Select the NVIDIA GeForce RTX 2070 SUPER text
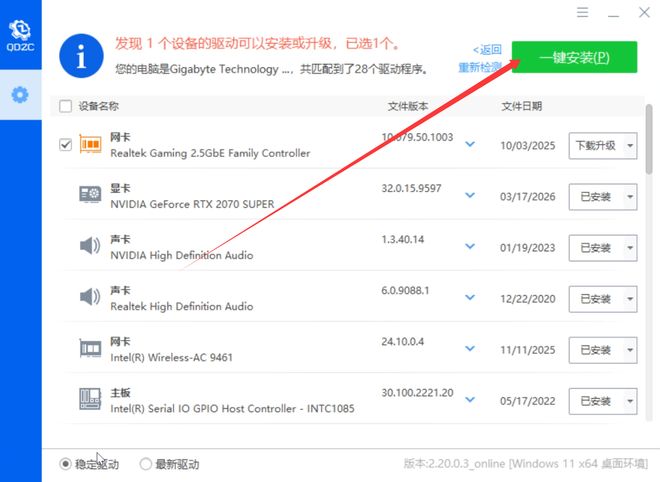The width and height of the screenshot is (660, 482). tap(192, 204)
